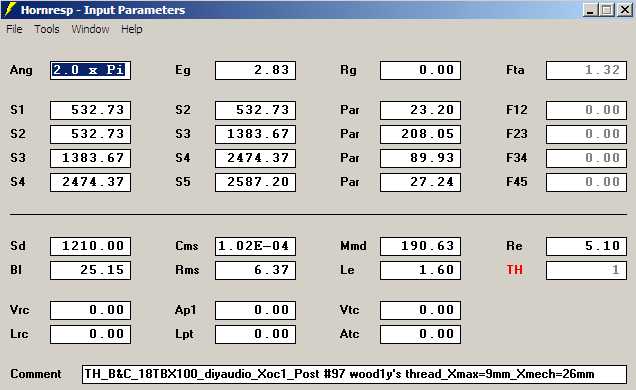The image size is (636, 390).
Task: Click the Vtc input field
Action: pyautogui.click(x=420, y=310)
